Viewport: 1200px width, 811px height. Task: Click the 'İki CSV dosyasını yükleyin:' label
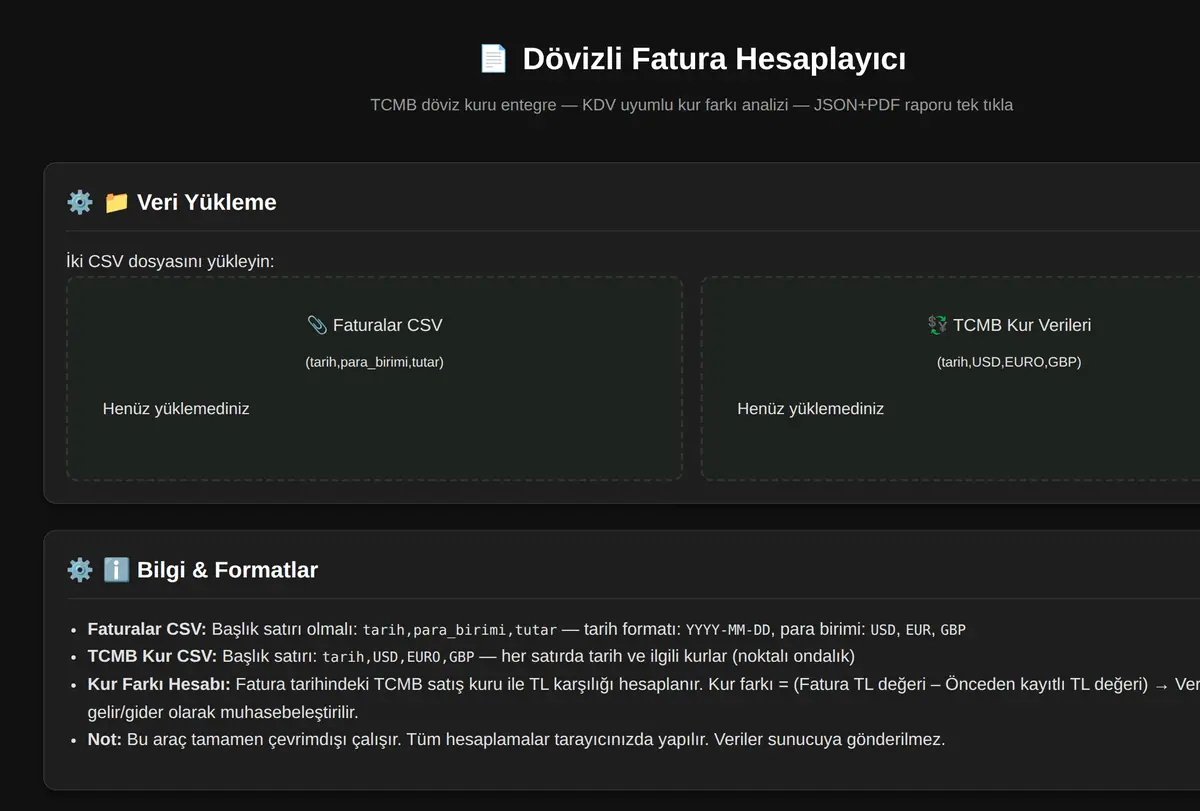pos(170,261)
